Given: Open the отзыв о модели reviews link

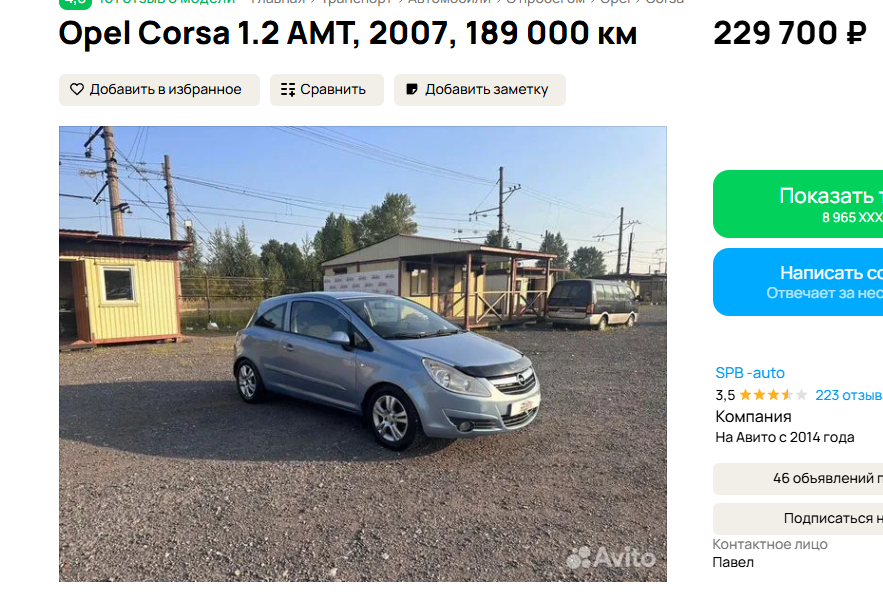Looking at the screenshot, I should pyautogui.click(x=167, y=2).
